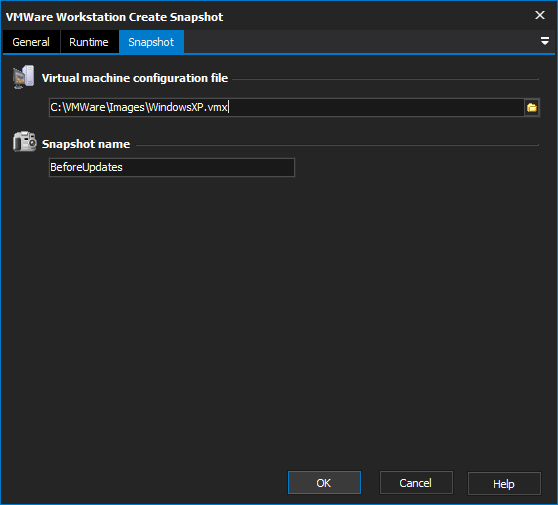This screenshot has width=558, height=505.
Task: Click the folder browse icon for configuration file
Action: pyautogui.click(x=532, y=107)
